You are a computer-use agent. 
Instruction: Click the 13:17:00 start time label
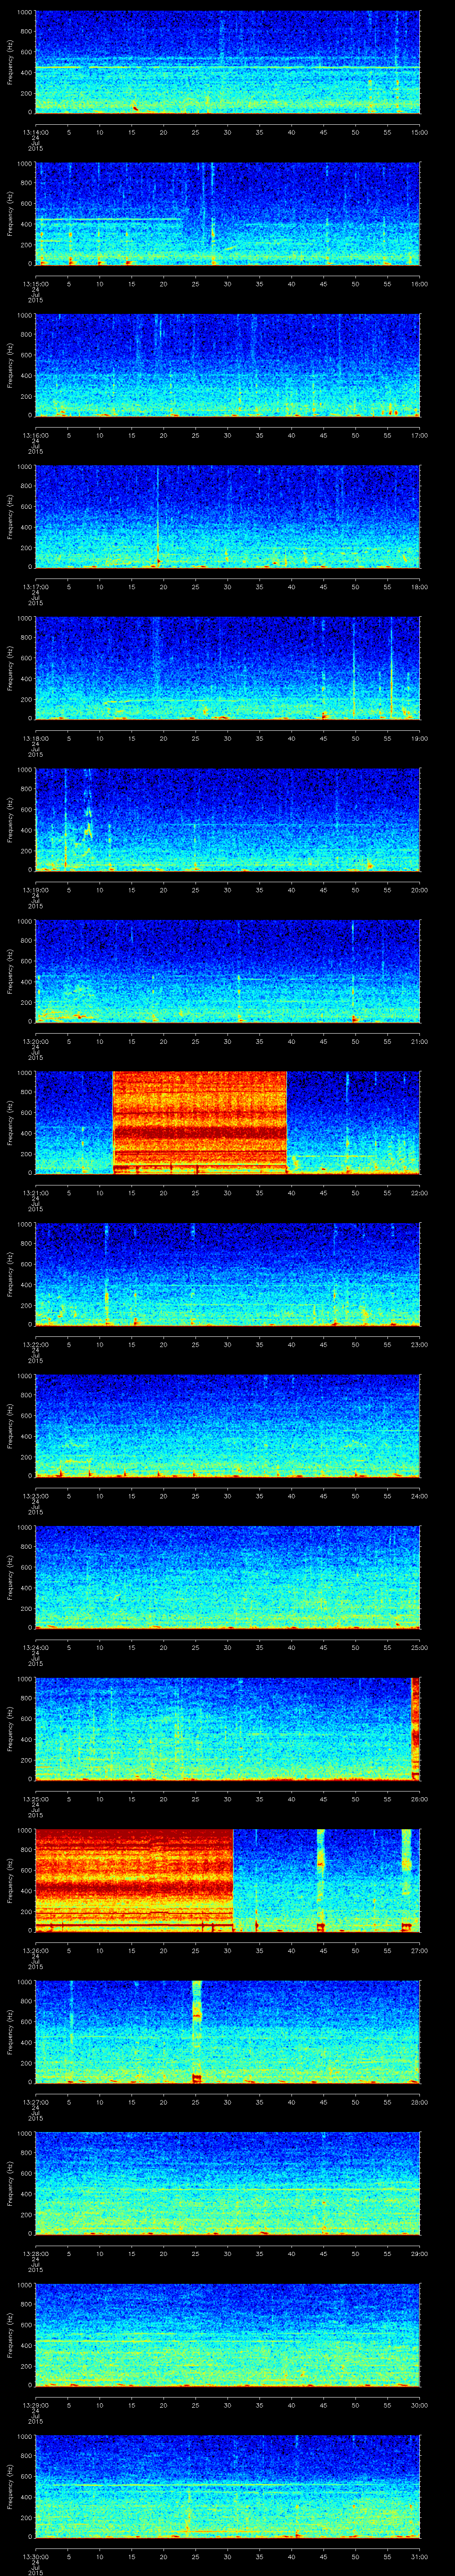35,587
